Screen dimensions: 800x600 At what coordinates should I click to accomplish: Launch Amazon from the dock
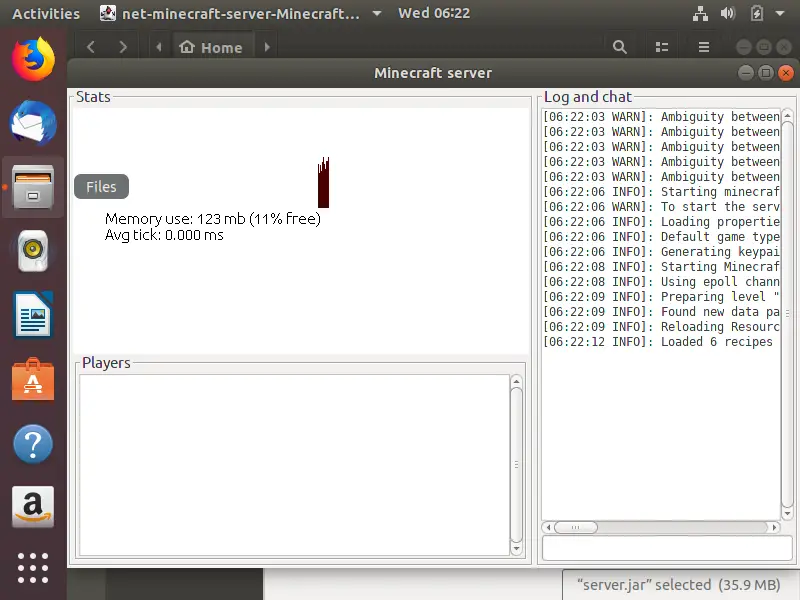tap(33, 507)
